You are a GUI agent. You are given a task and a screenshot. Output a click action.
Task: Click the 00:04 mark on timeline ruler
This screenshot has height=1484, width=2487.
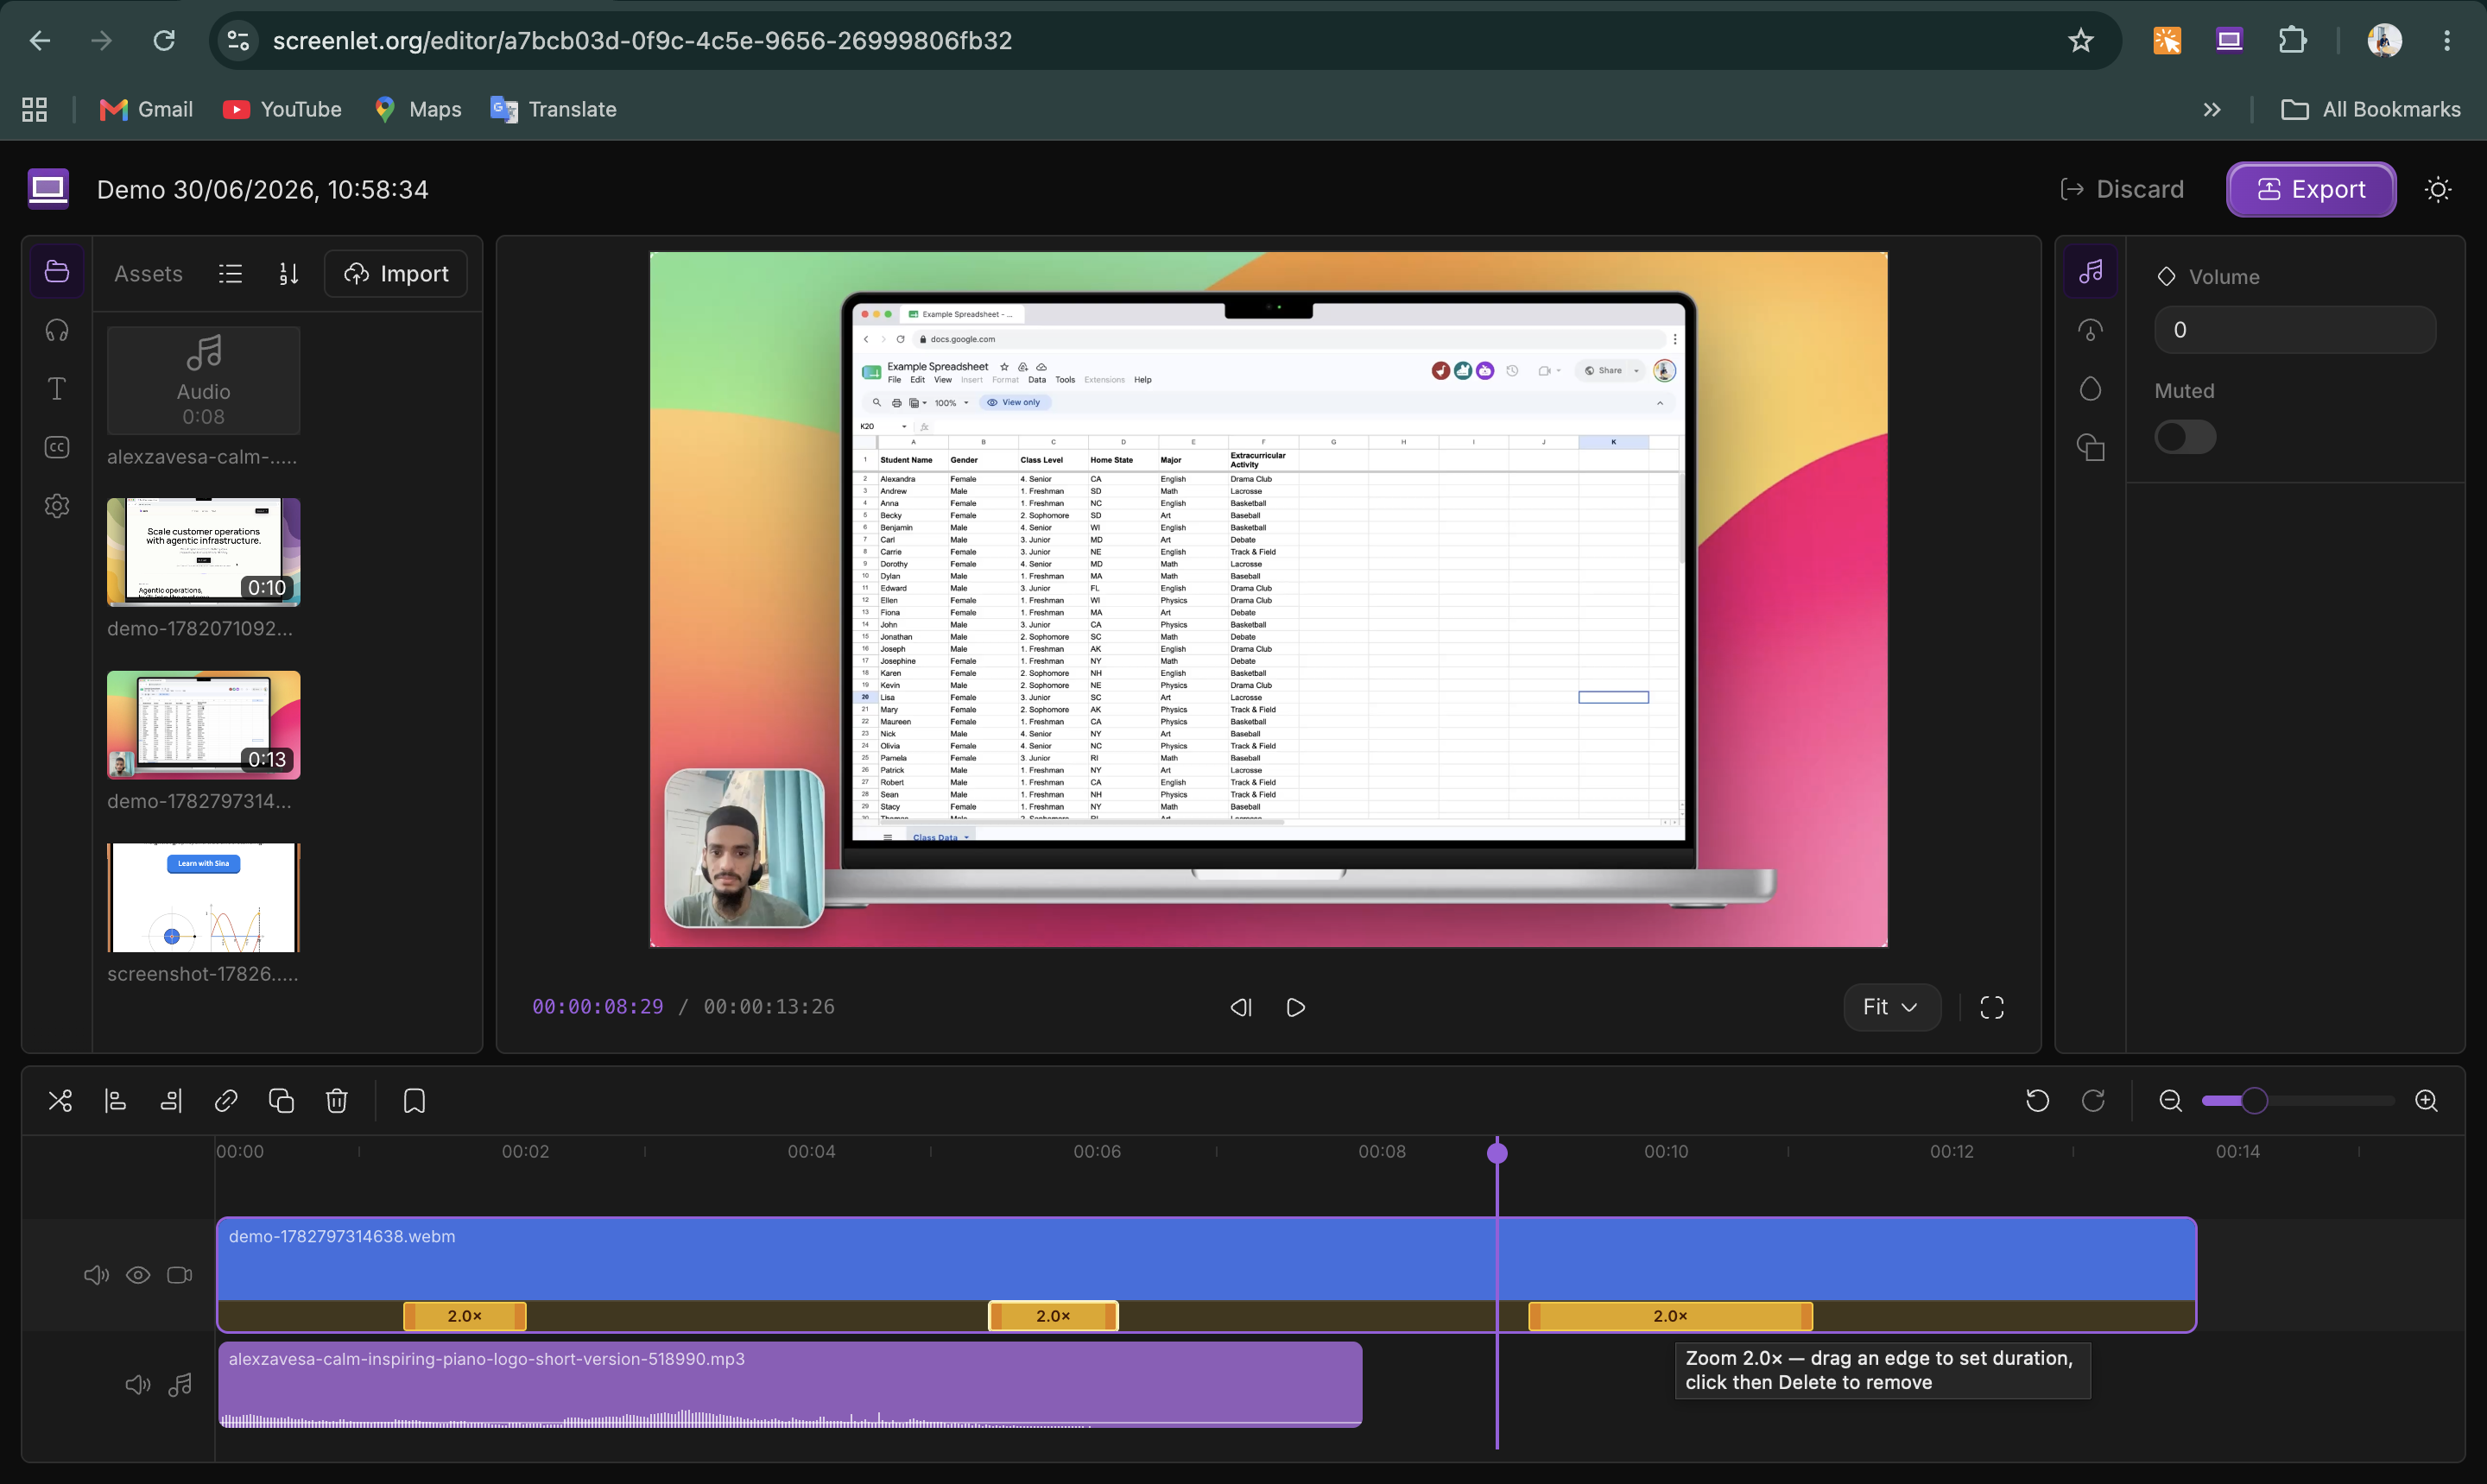(811, 1151)
